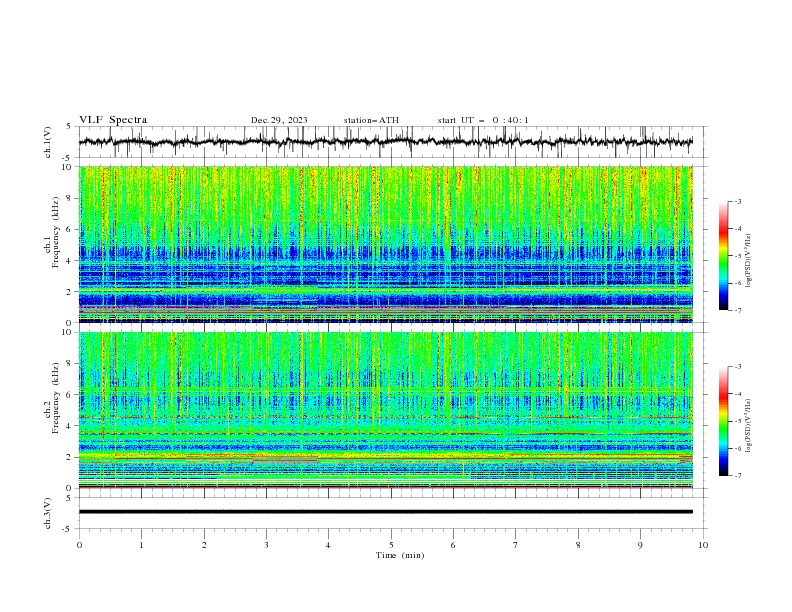Click the "4" kHz tick of ch.2 spectrogram

click(x=71, y=426)
